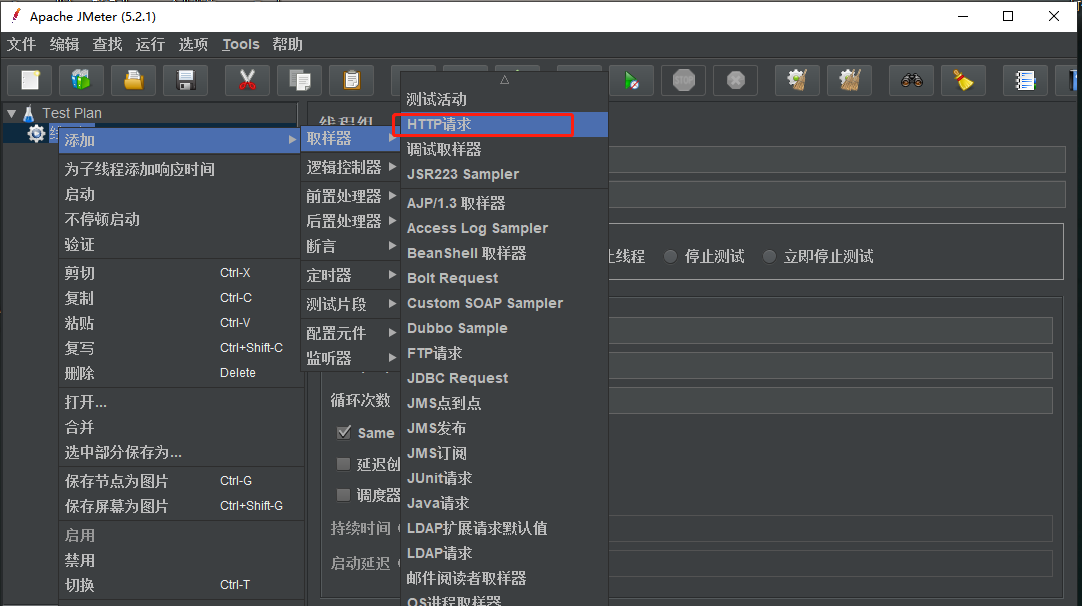Expand the 取样器 submenu
Image resolution: width=1082 pixels, height=606 pixels.
(x=351, y=138)
